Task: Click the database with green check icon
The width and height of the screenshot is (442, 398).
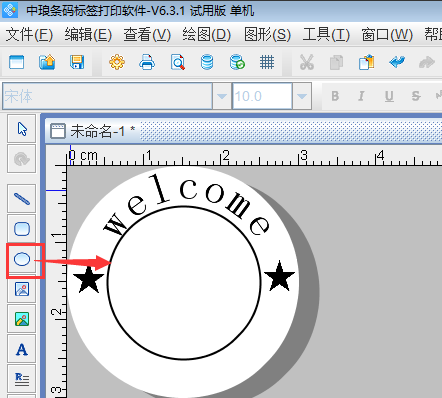Action: tap(237, 62)
